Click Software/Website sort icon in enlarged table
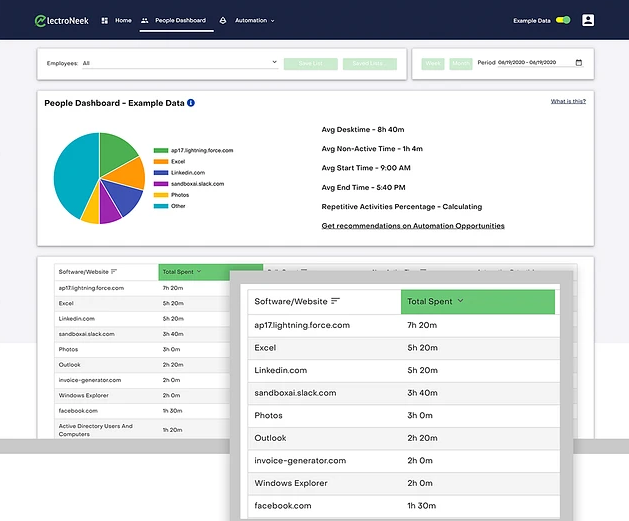629x521 pixels. coord(335,301)
